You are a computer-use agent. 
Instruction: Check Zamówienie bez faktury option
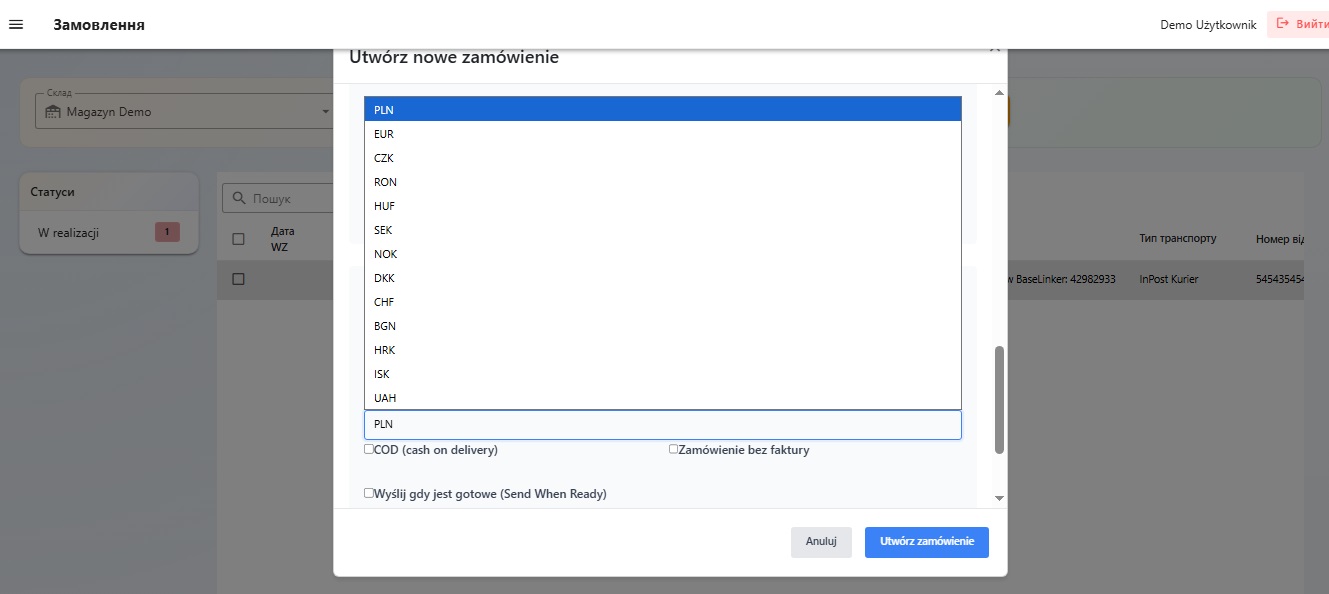pyautogui.click(x=674, y=450)
